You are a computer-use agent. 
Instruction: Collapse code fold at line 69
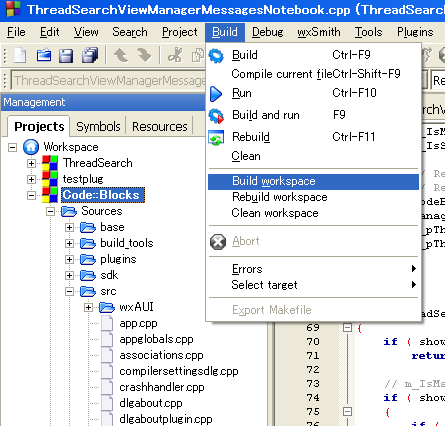tap(347, 328)
